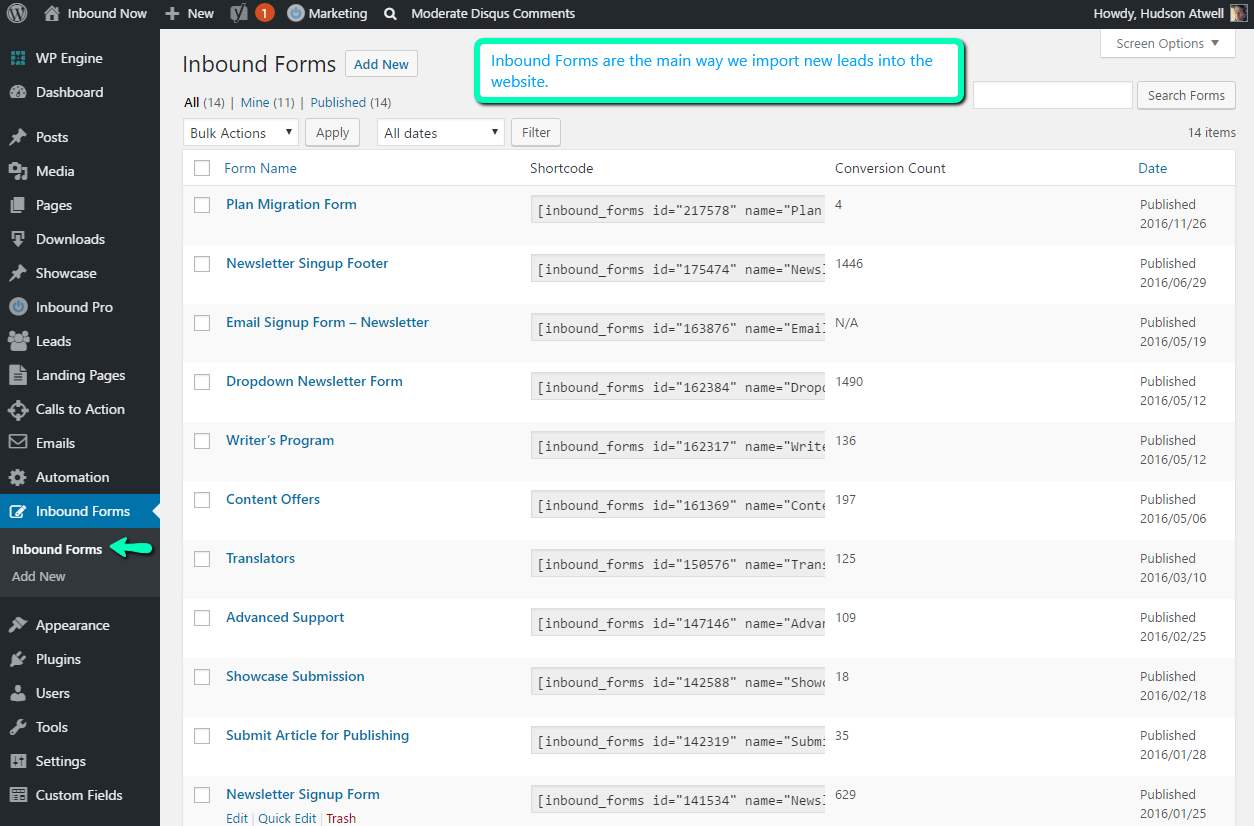
Task: Click the Dashboard gauge icon
Action: 18,92
